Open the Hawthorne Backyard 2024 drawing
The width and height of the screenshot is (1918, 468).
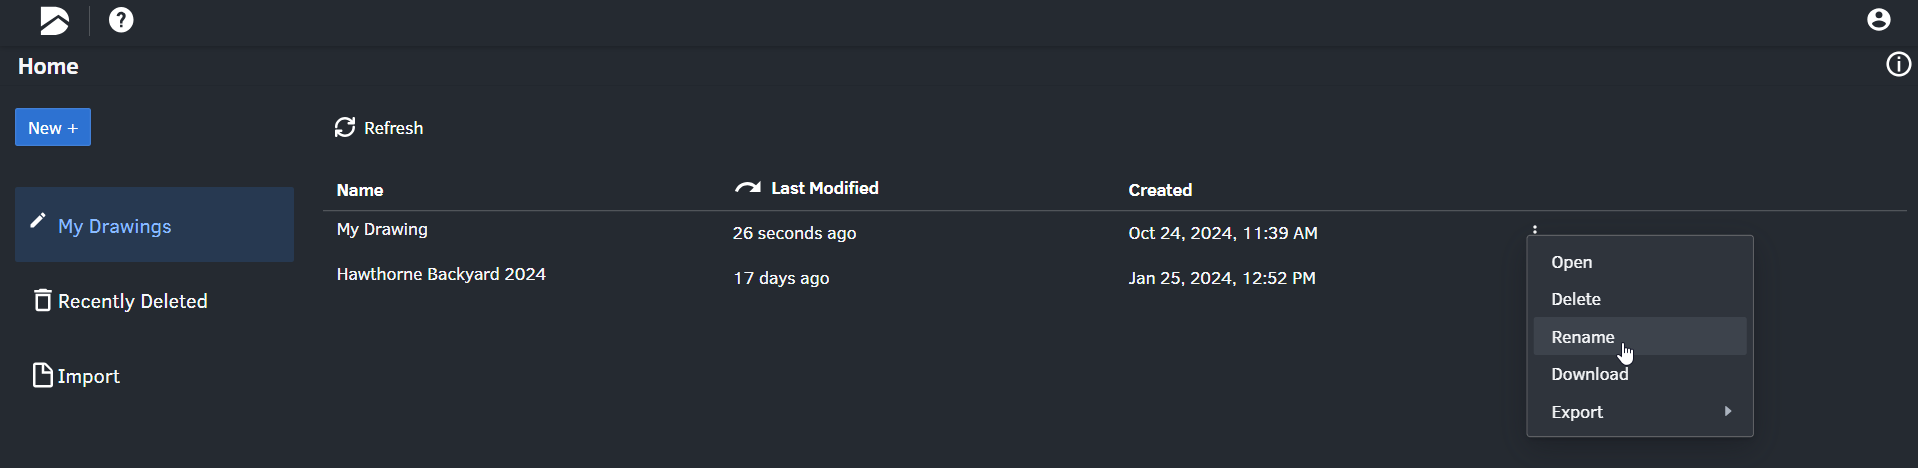[x=441, y=274]
